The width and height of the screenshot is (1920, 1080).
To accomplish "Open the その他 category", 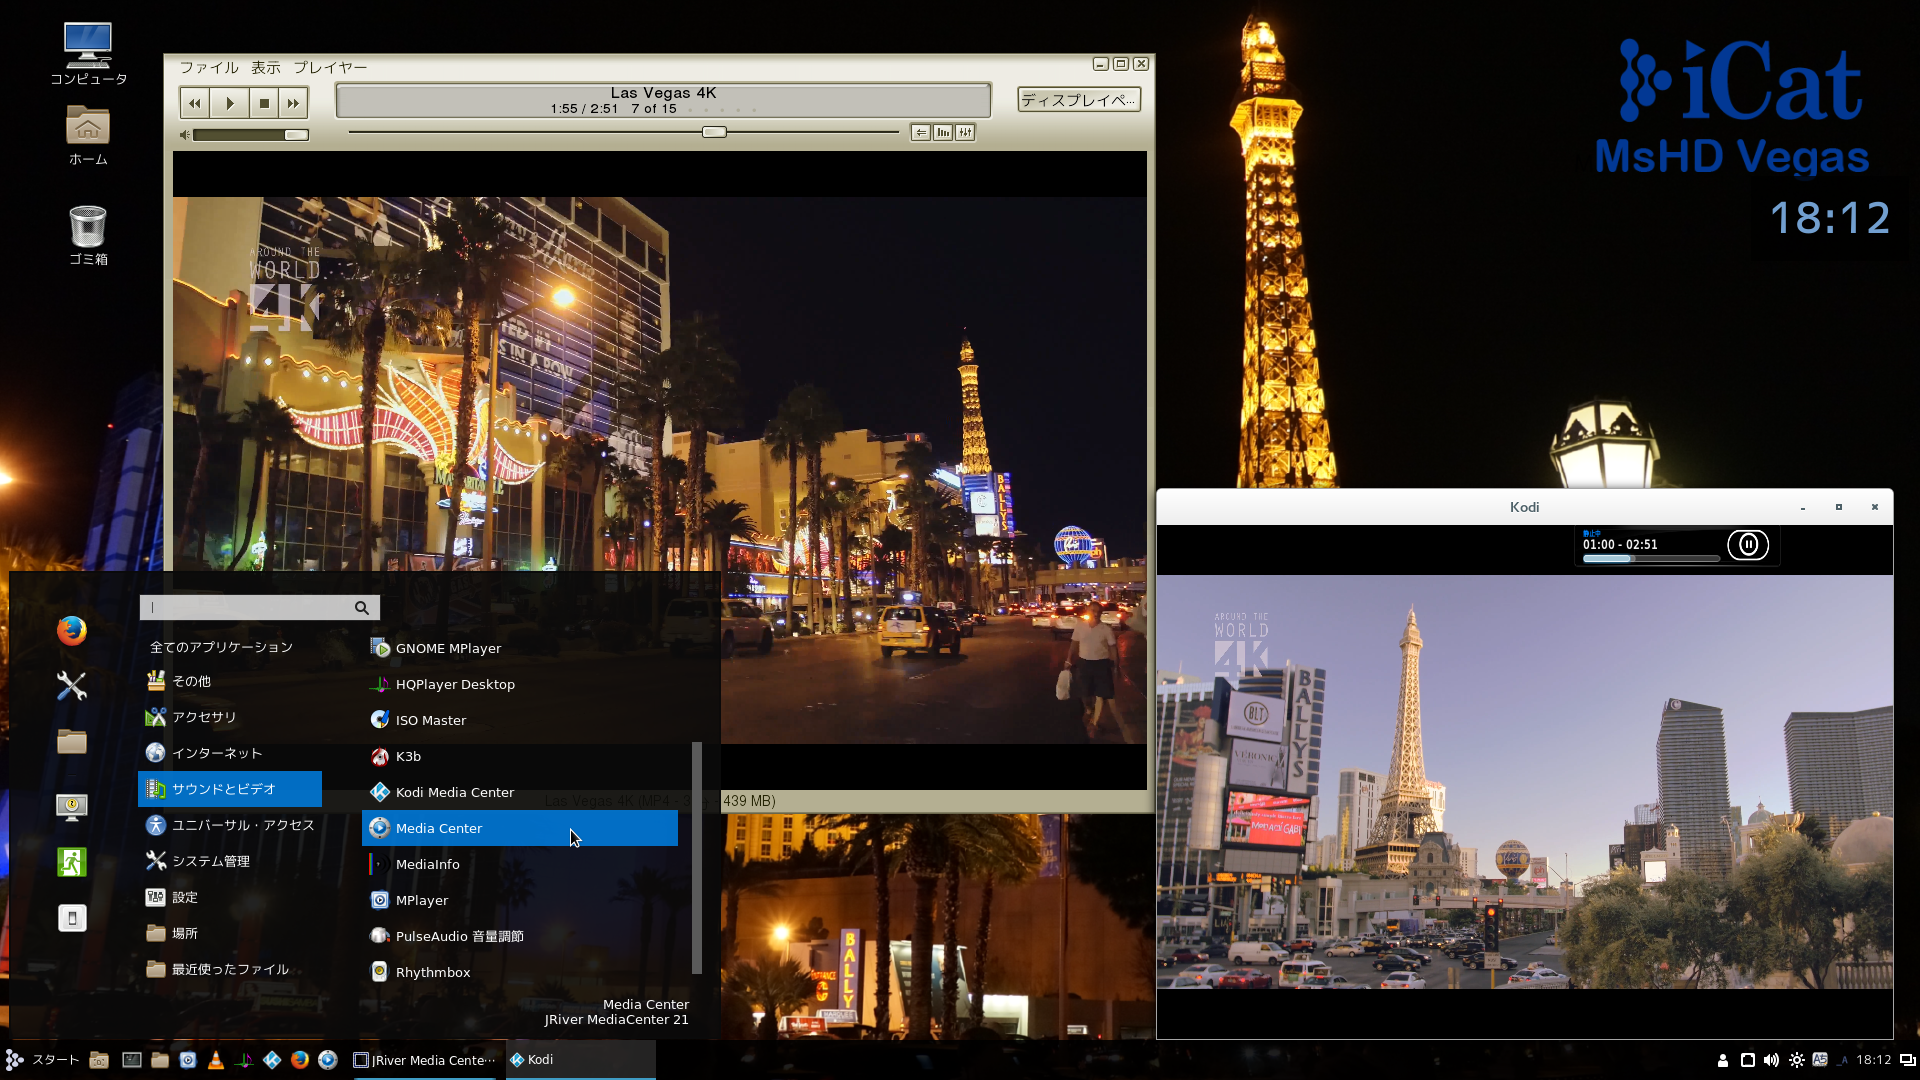I will 230,681.
